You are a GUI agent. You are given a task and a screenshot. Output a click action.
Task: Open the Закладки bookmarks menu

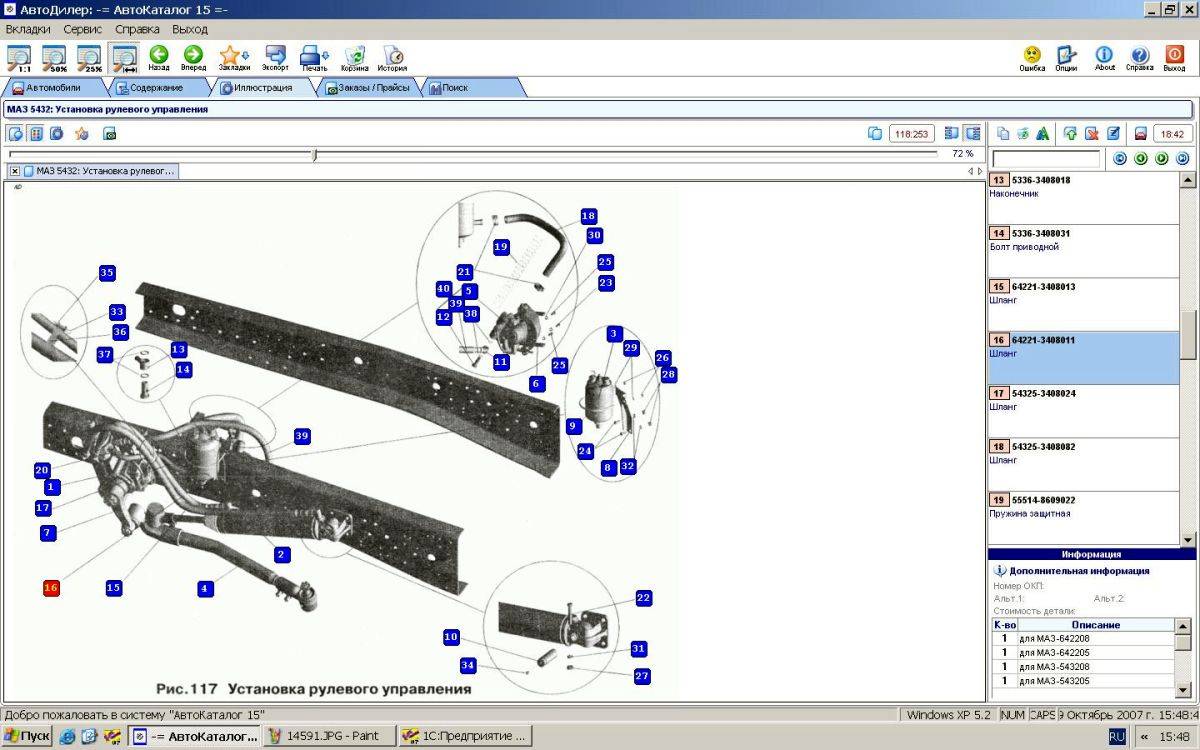(x=234, y=59)
